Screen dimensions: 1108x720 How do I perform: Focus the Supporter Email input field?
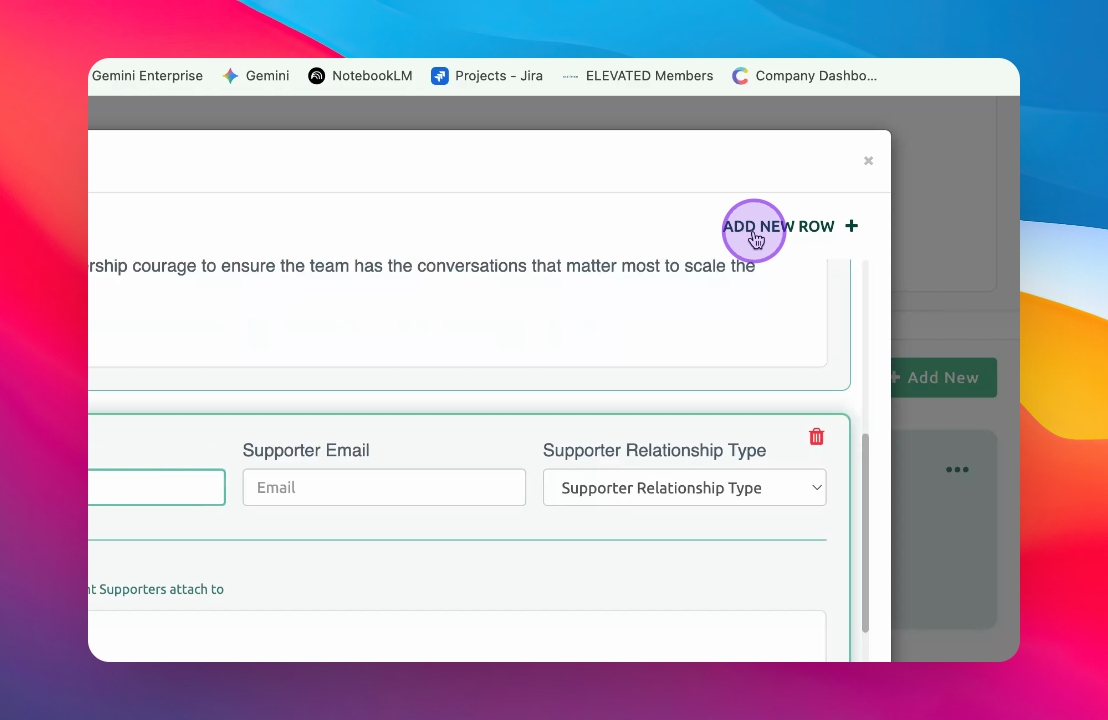tap(384, 488)
